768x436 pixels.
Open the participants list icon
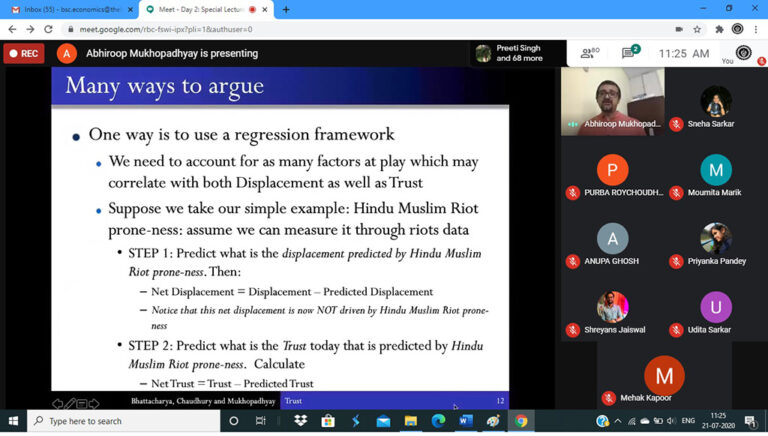[588, 53]
